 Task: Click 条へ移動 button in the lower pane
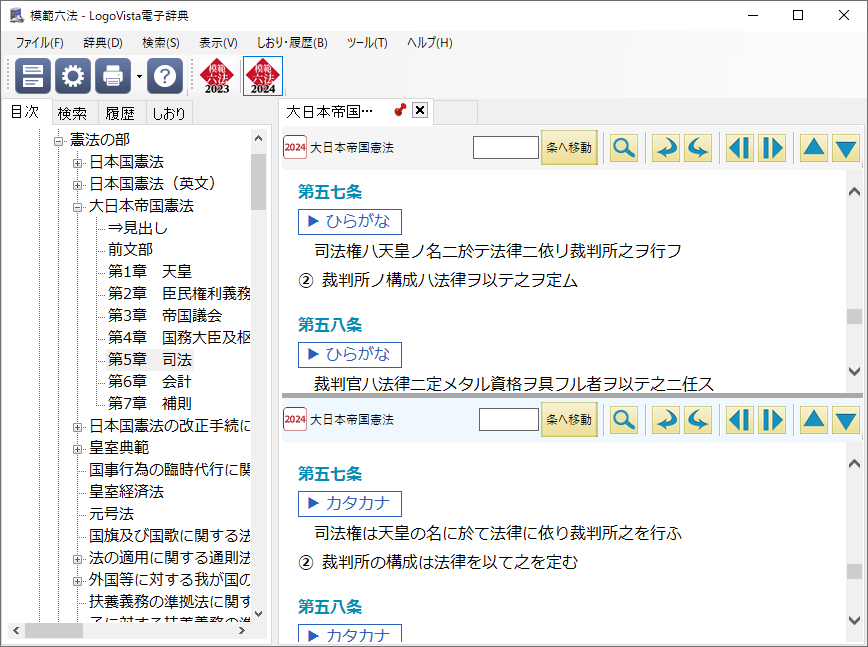569,420
